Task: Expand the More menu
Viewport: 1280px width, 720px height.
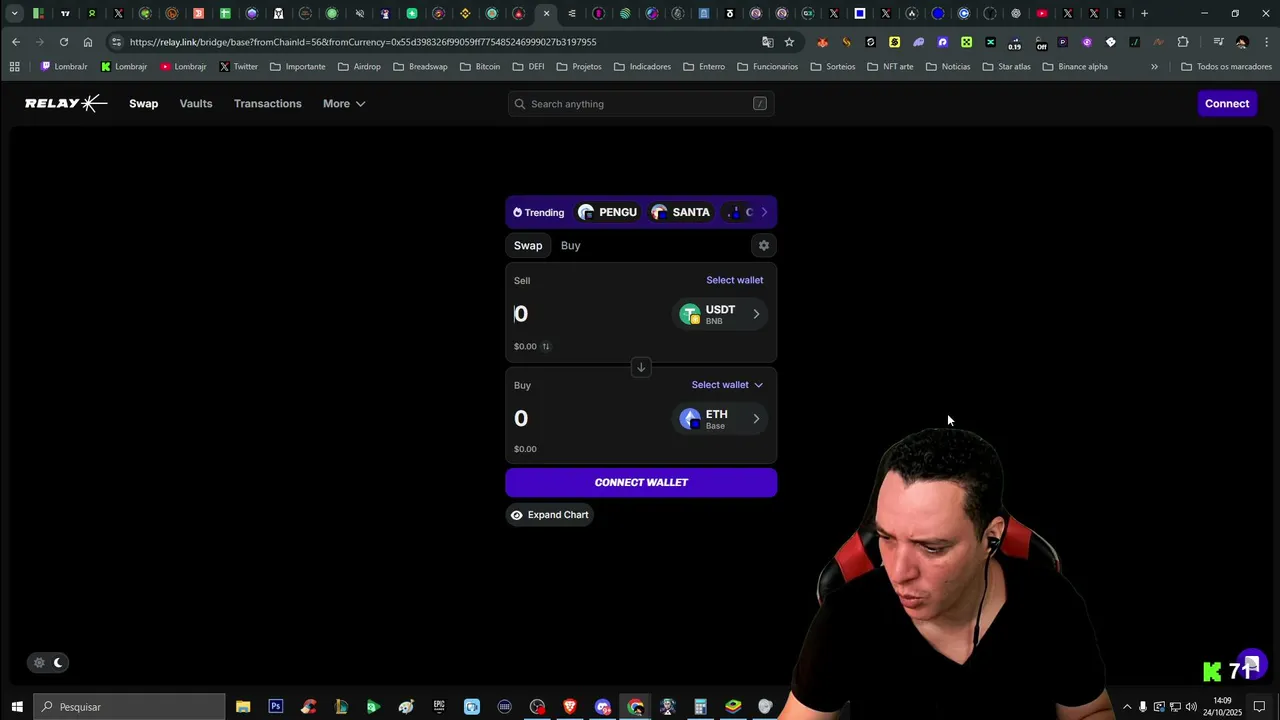Action: [344, 104]
